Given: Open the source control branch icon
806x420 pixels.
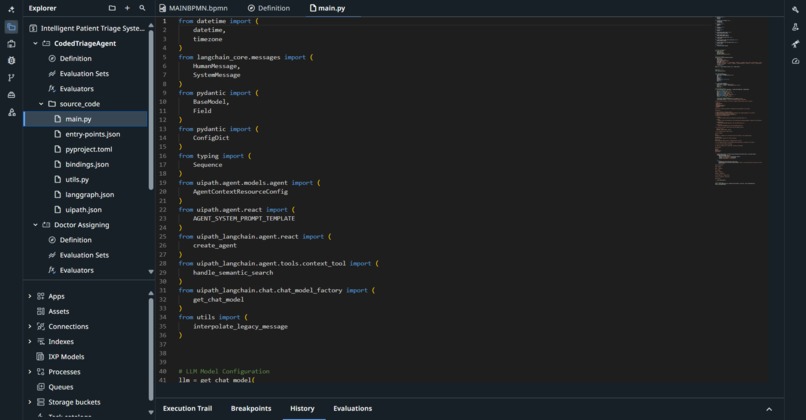Looking at the screenshot, I should pos(11,78).
